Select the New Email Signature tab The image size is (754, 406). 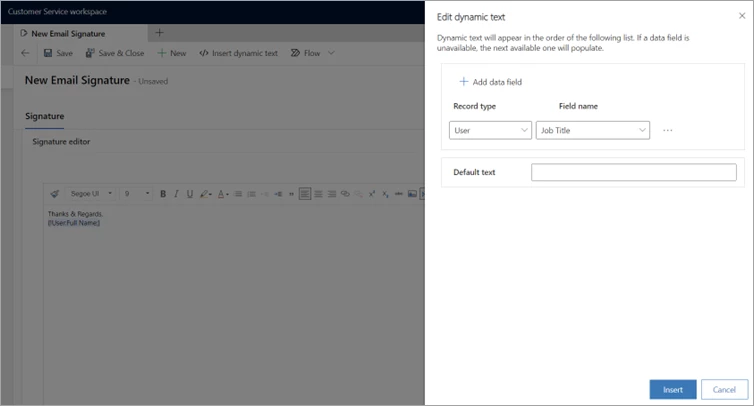pyautogui.click(x=68, y=34)
